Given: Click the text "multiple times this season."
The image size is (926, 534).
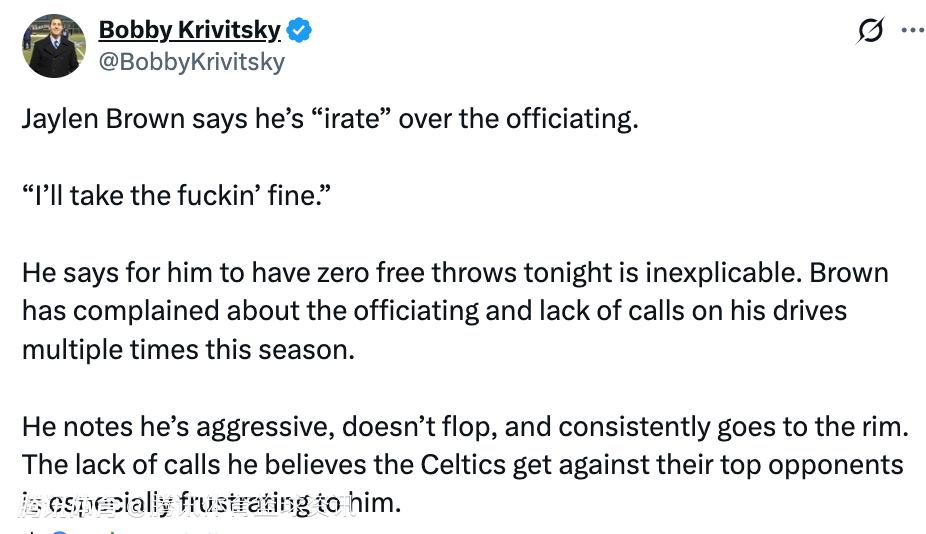Looking at the screenshot, I should click(189, 350).
